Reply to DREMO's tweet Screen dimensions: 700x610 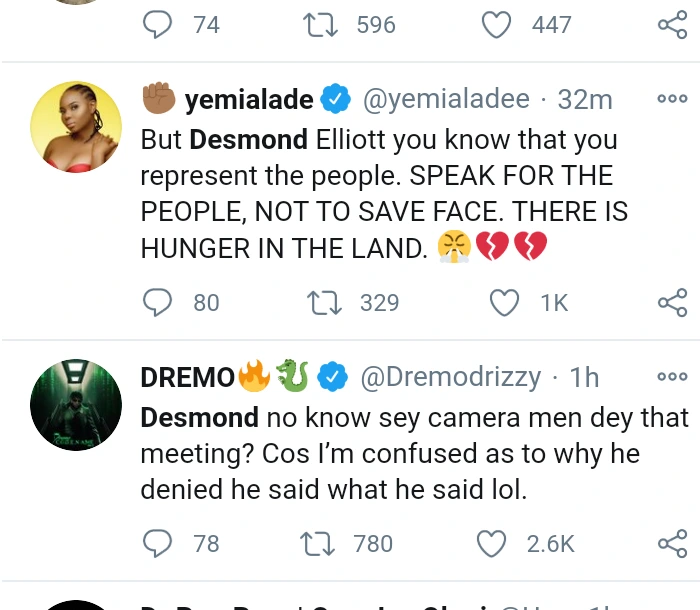[x=156, y=543]
